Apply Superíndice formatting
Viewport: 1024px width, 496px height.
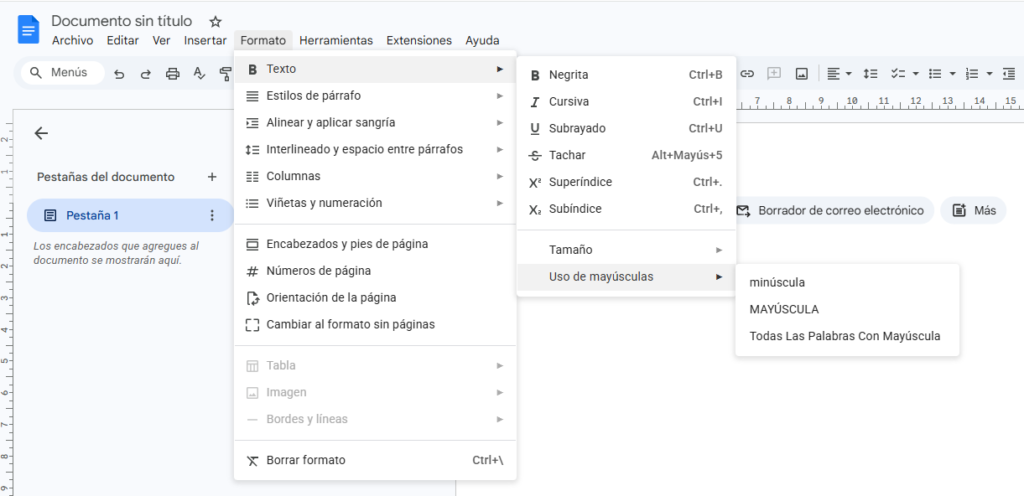click(x=626, y=182)
